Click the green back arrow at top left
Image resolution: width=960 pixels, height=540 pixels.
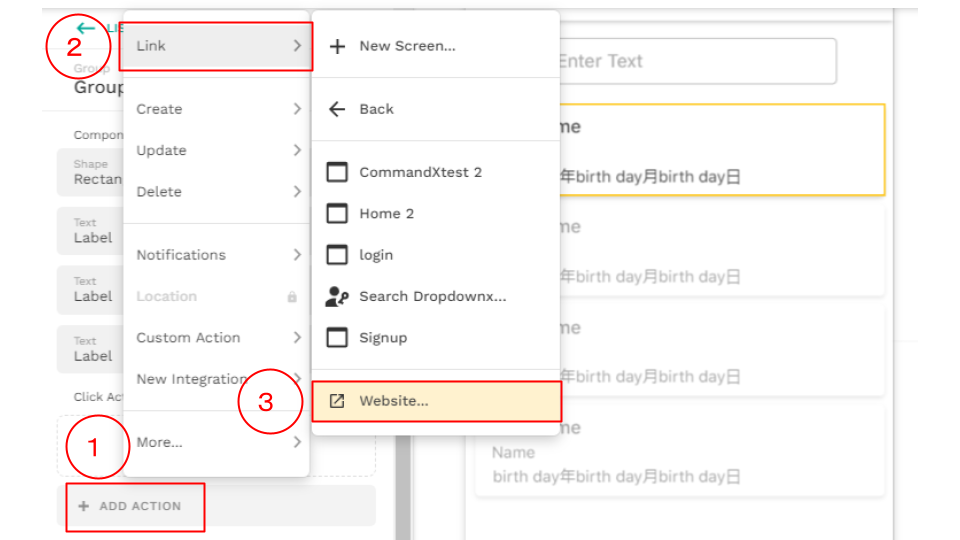point(85,28)
